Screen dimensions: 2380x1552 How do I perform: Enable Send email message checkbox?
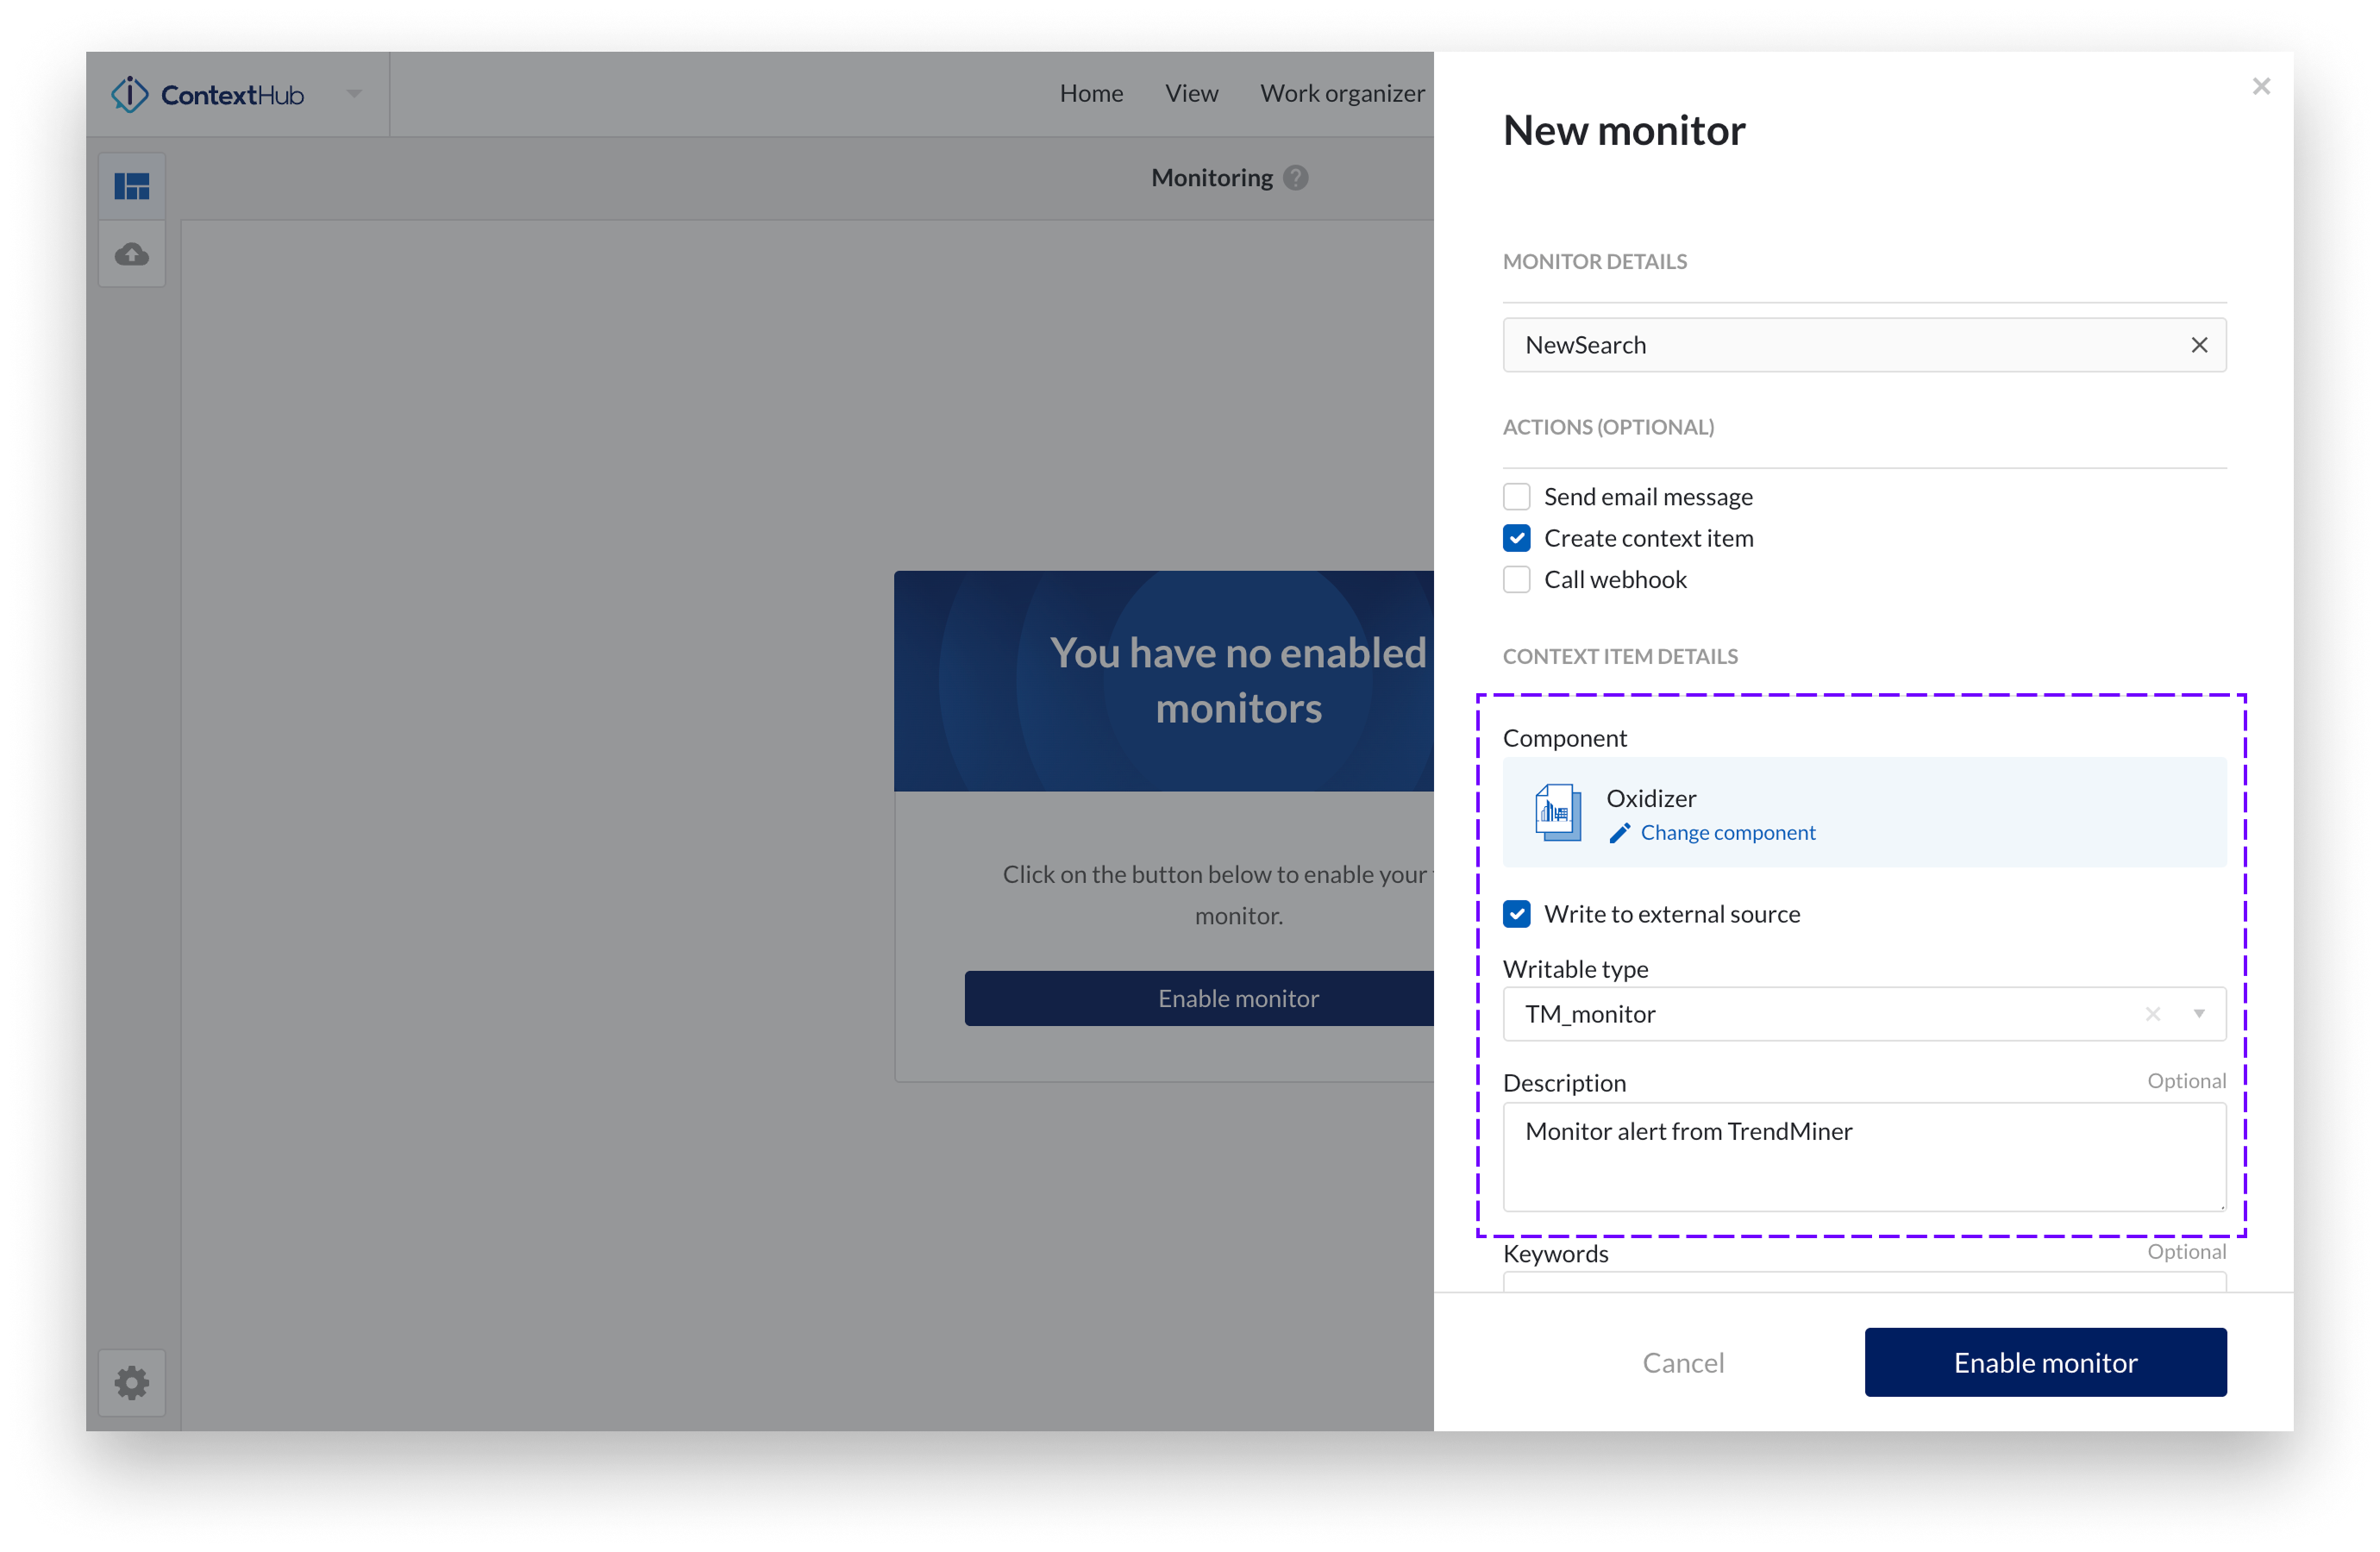pyautogui.click(x=1517, y=497)
